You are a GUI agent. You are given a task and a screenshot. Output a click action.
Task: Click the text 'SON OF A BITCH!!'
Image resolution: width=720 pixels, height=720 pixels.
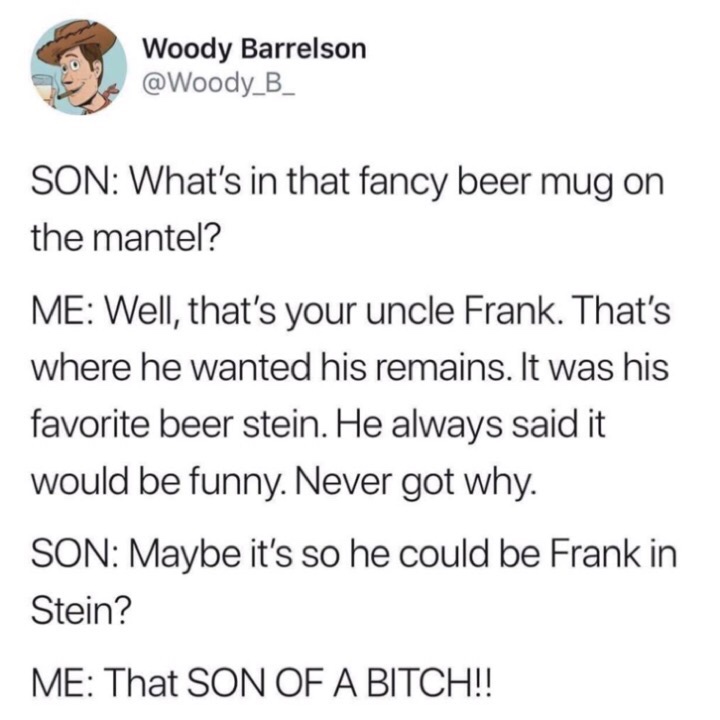tap(339, 684)
